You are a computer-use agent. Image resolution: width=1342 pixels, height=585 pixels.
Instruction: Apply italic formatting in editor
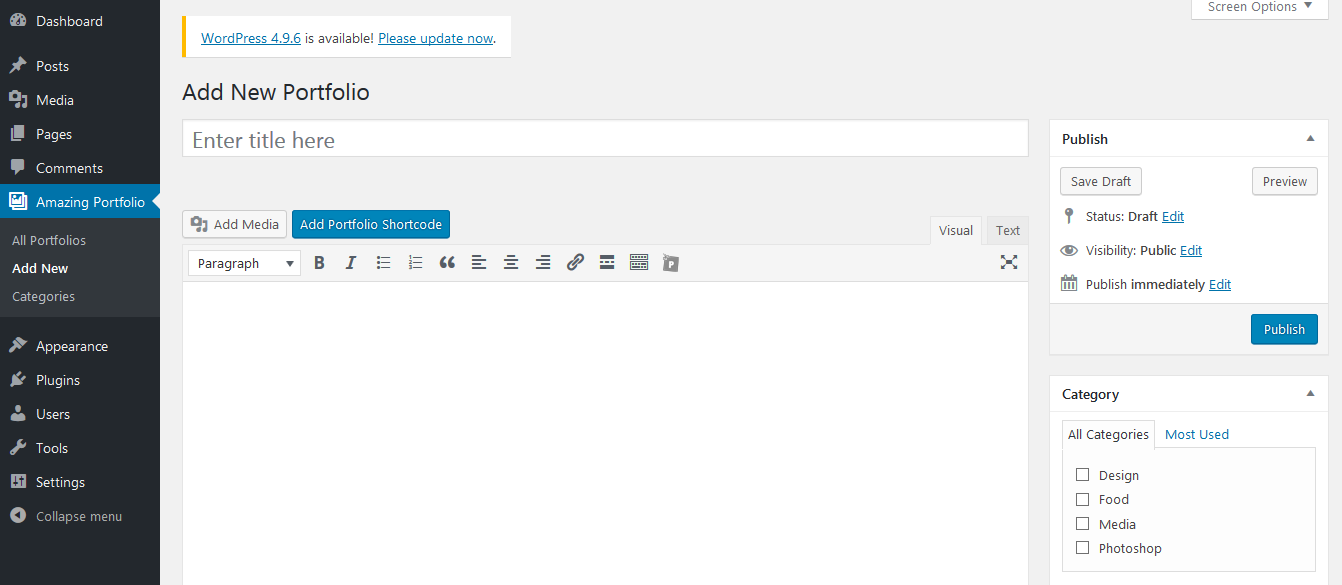coord(351,263)
